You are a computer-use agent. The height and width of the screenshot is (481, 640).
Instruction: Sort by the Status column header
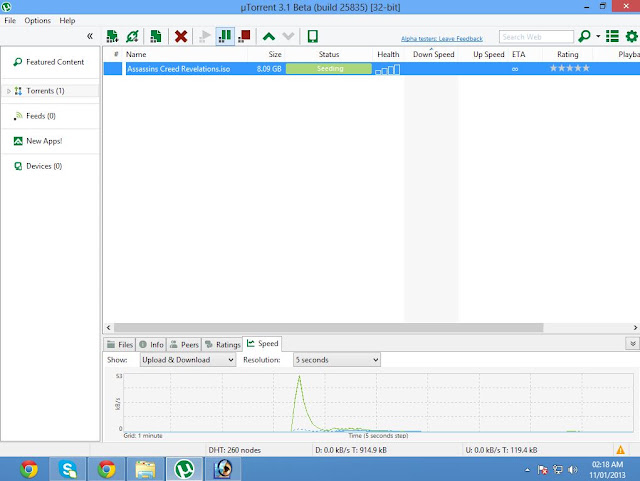pyautogui.click(x=329, y=54)
